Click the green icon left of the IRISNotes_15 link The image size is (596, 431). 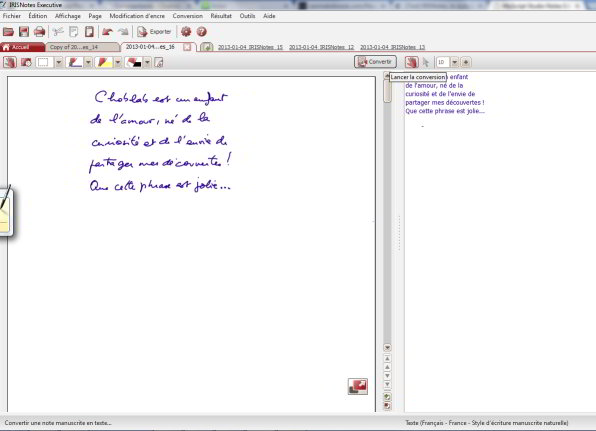(x=206, y=47)
